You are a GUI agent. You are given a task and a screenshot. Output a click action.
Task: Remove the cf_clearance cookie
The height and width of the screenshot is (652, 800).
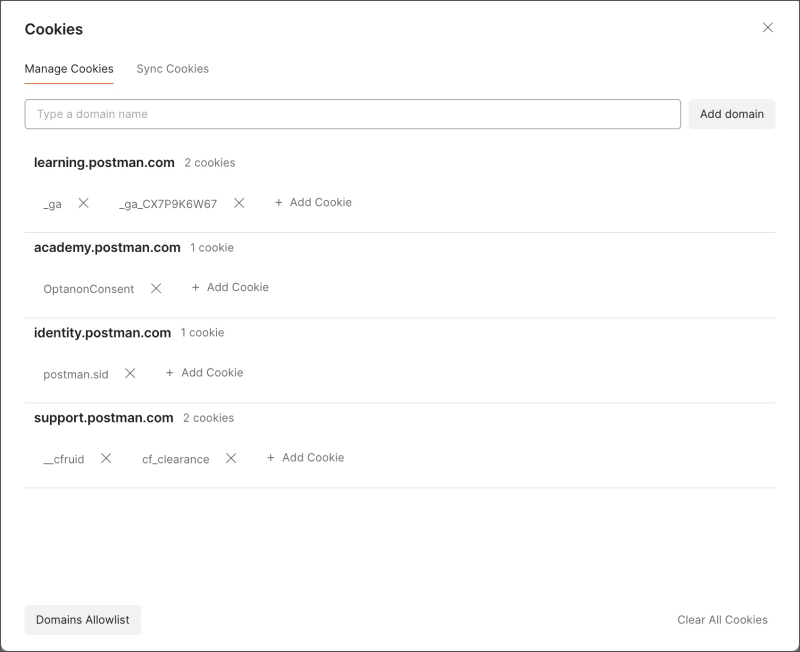click(x=231, y=458)
